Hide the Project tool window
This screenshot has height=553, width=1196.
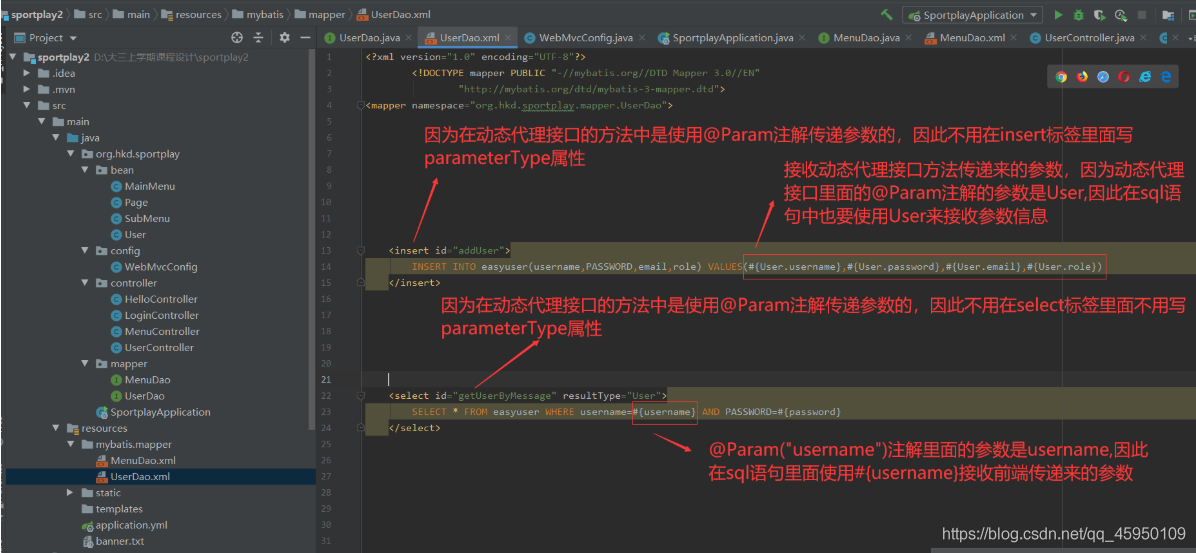[x=305, y=37]
